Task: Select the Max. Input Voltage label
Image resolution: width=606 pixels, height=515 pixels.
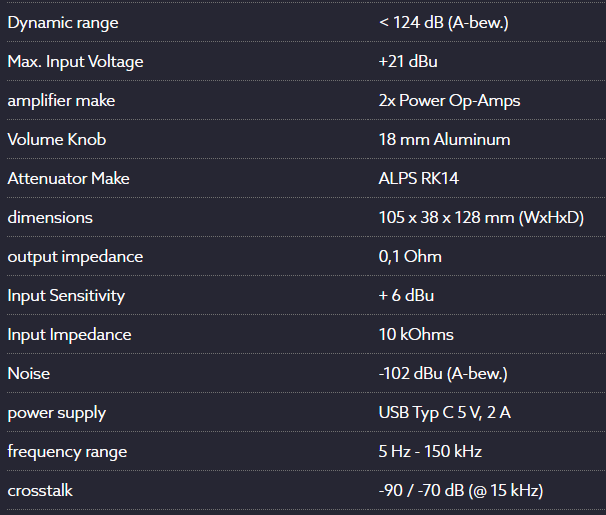Action: [x=75, y=61]
